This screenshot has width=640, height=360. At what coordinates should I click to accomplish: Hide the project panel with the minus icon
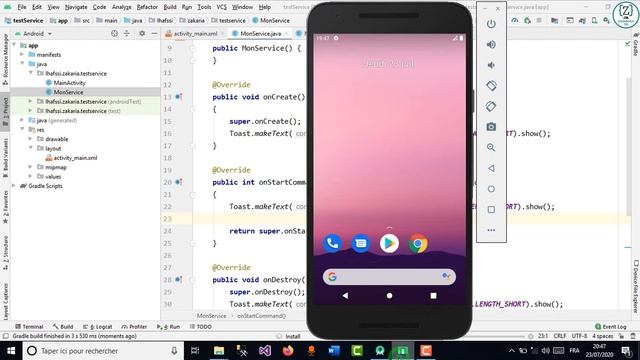[154, 33]
